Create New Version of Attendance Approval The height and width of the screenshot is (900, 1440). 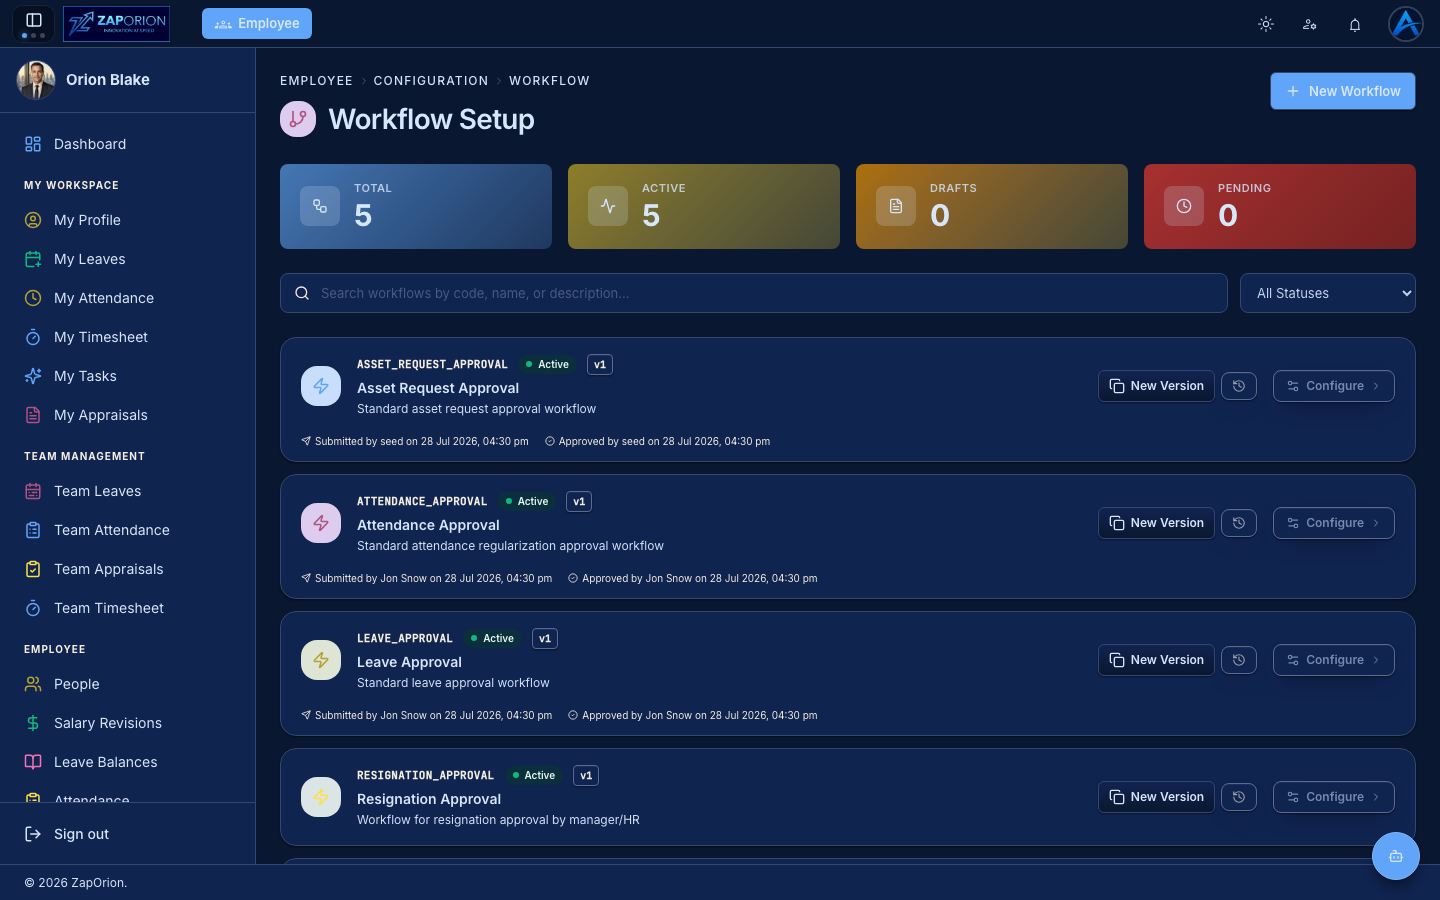pos(1156,523)
